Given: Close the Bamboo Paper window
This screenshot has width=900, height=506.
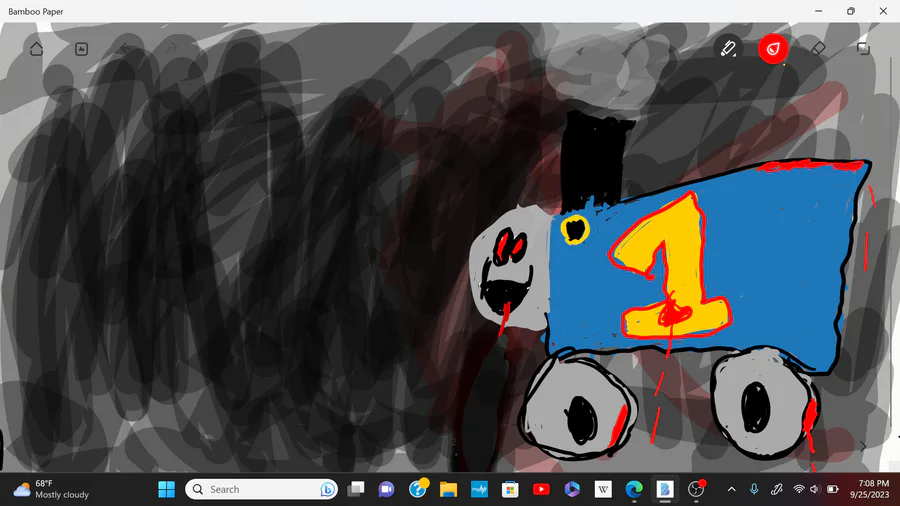Looking at the screenshot, I should [x=883, y=11].
